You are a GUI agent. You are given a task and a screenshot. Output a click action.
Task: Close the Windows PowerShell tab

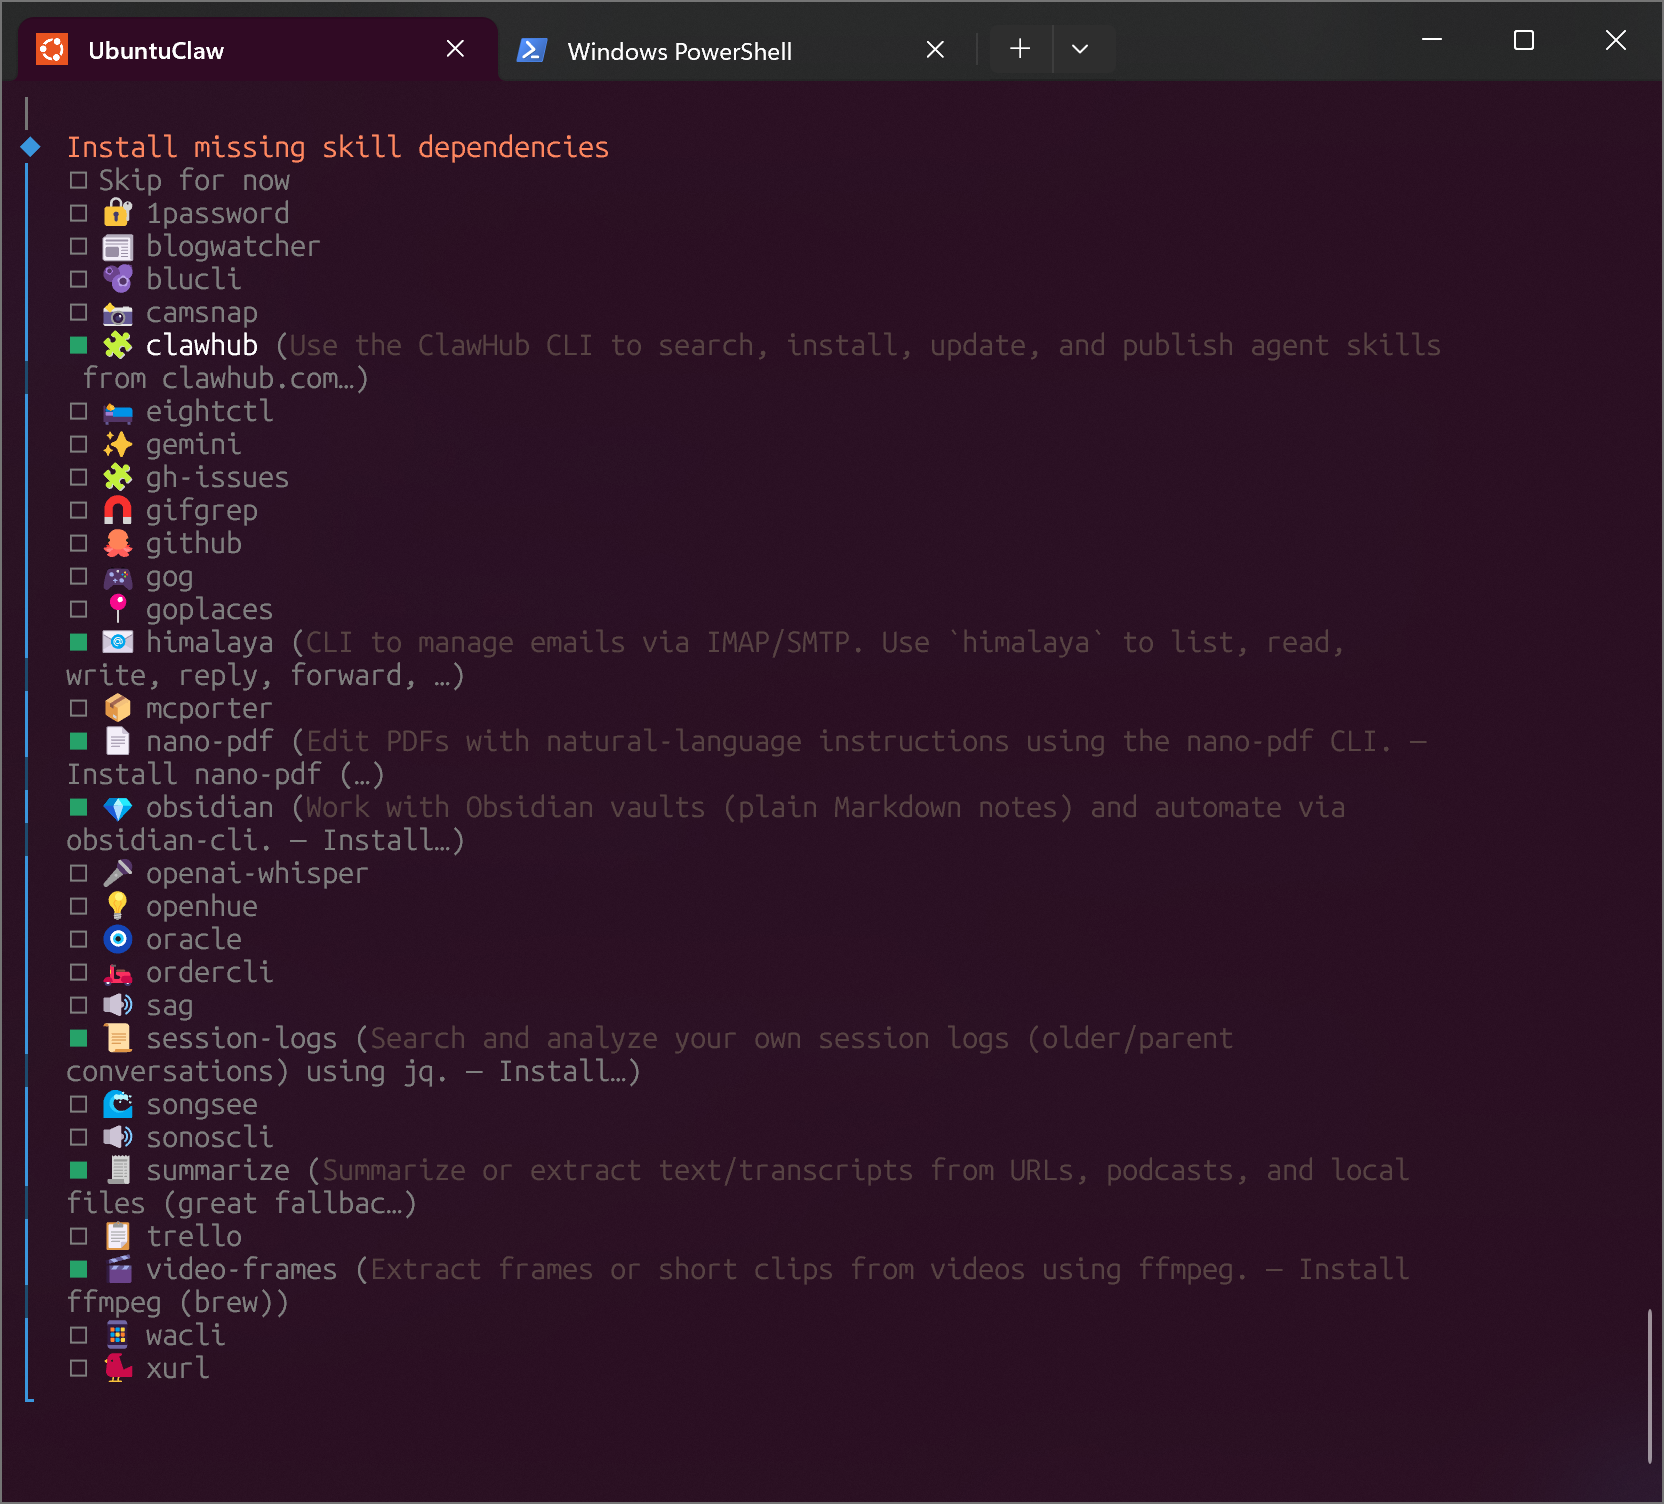[935, 49]
